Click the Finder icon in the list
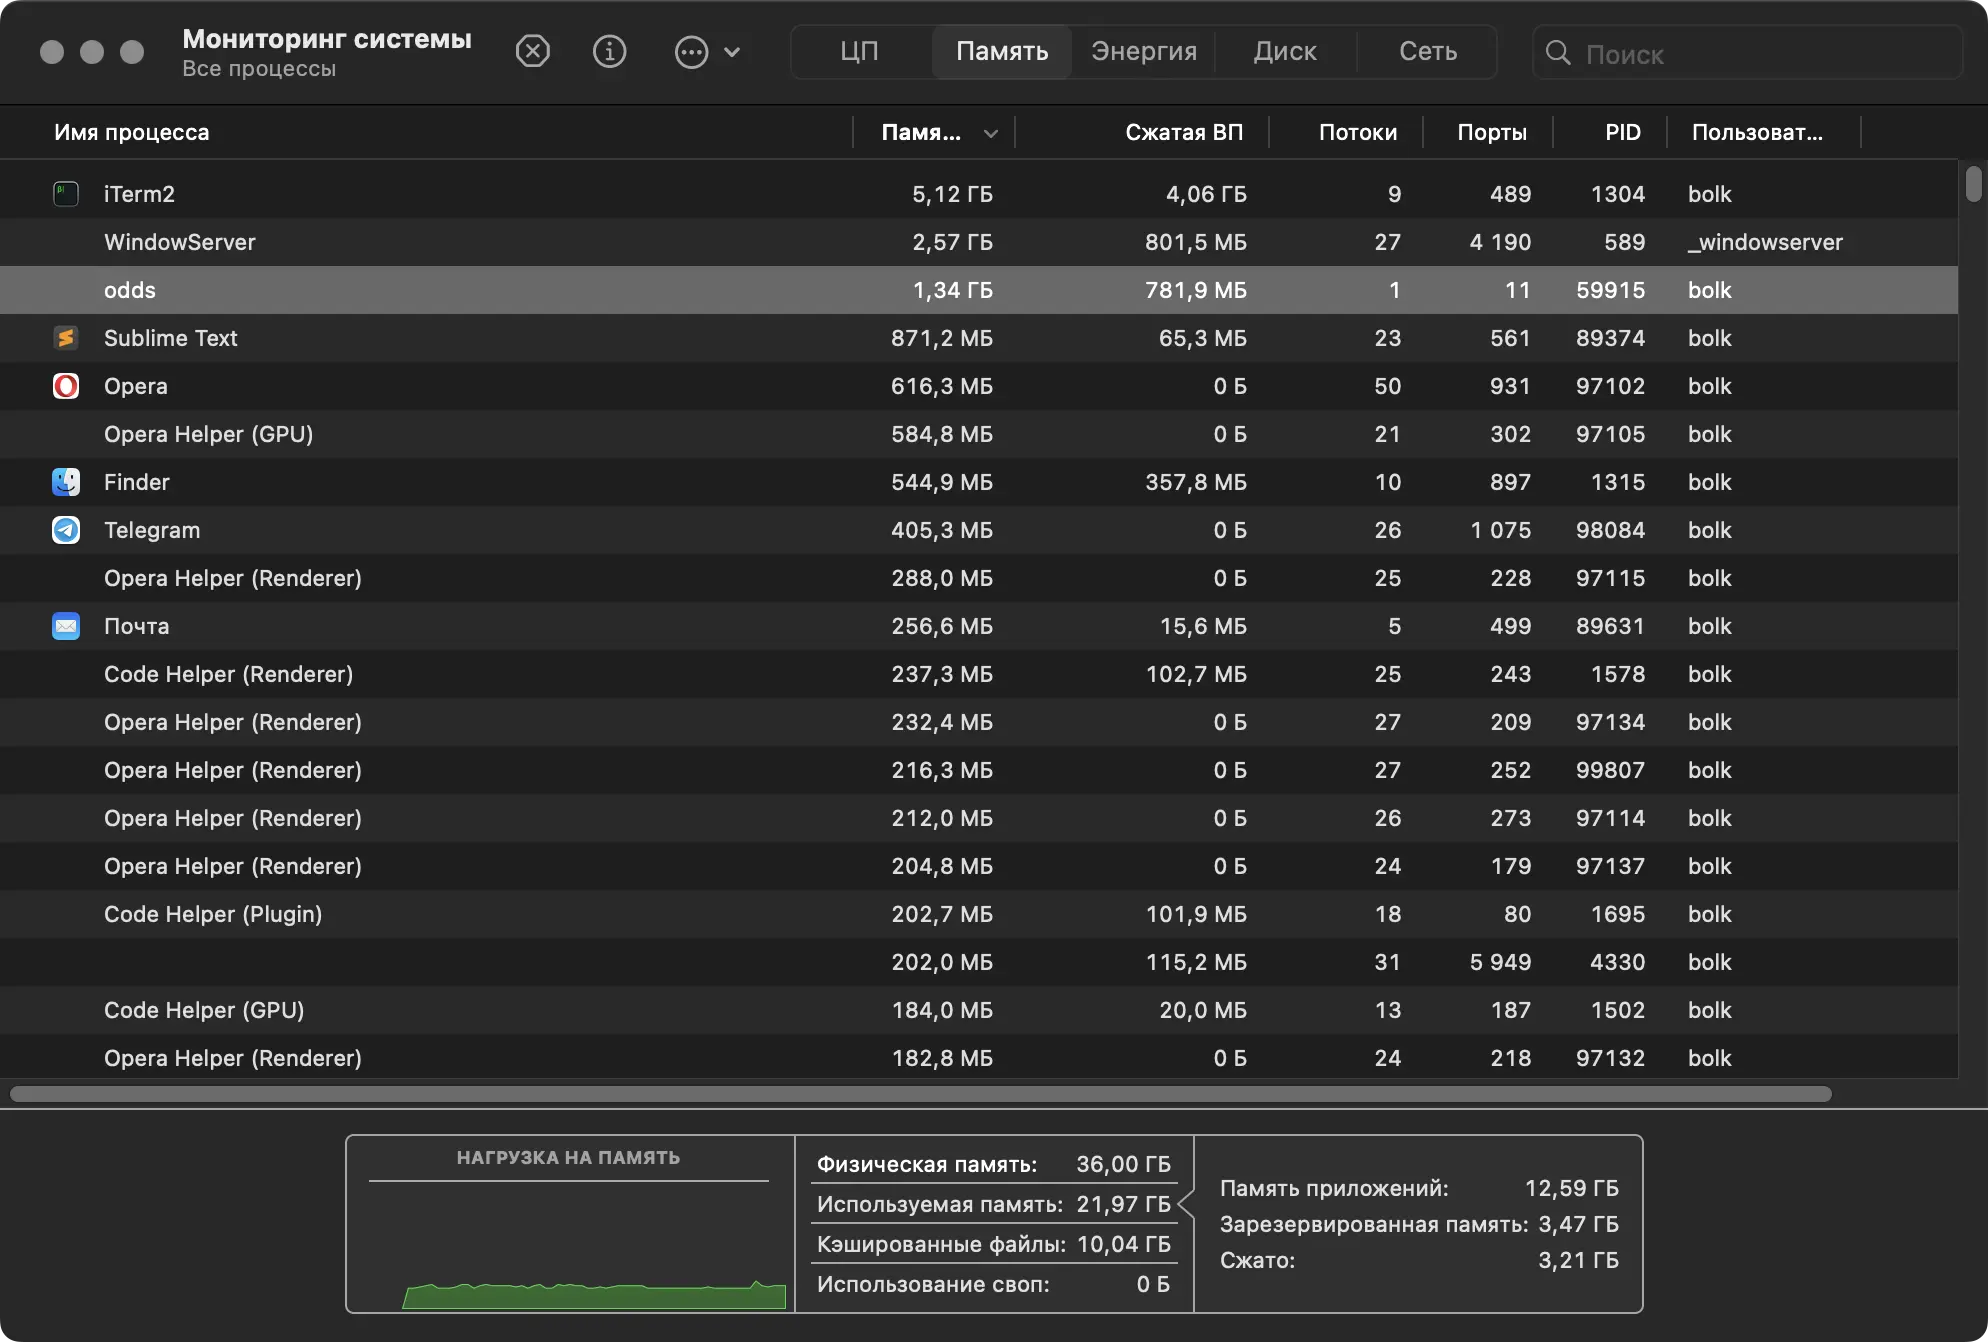1988x1342 pixels. [x=66, y=482]
